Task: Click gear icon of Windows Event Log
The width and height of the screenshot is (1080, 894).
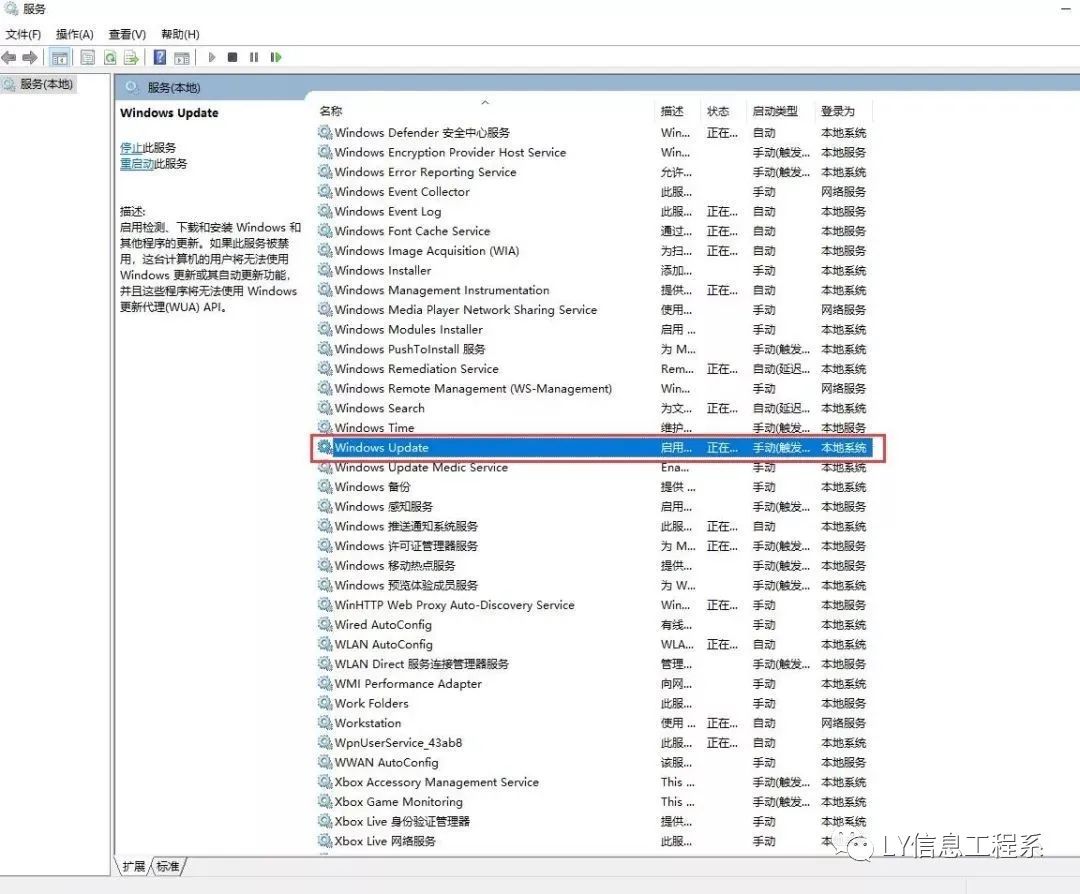Action: pos(325,211)
